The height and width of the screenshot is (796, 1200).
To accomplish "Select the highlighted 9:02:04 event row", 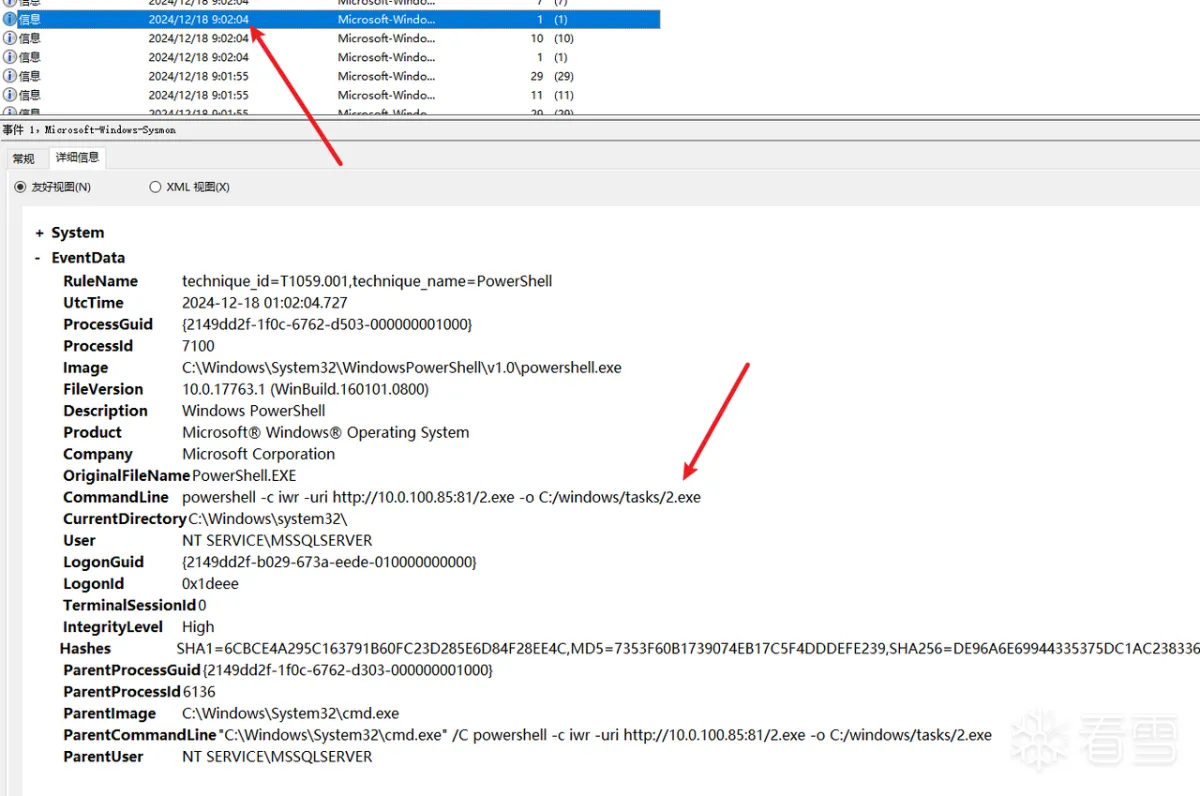I will [x=330, y=19].
